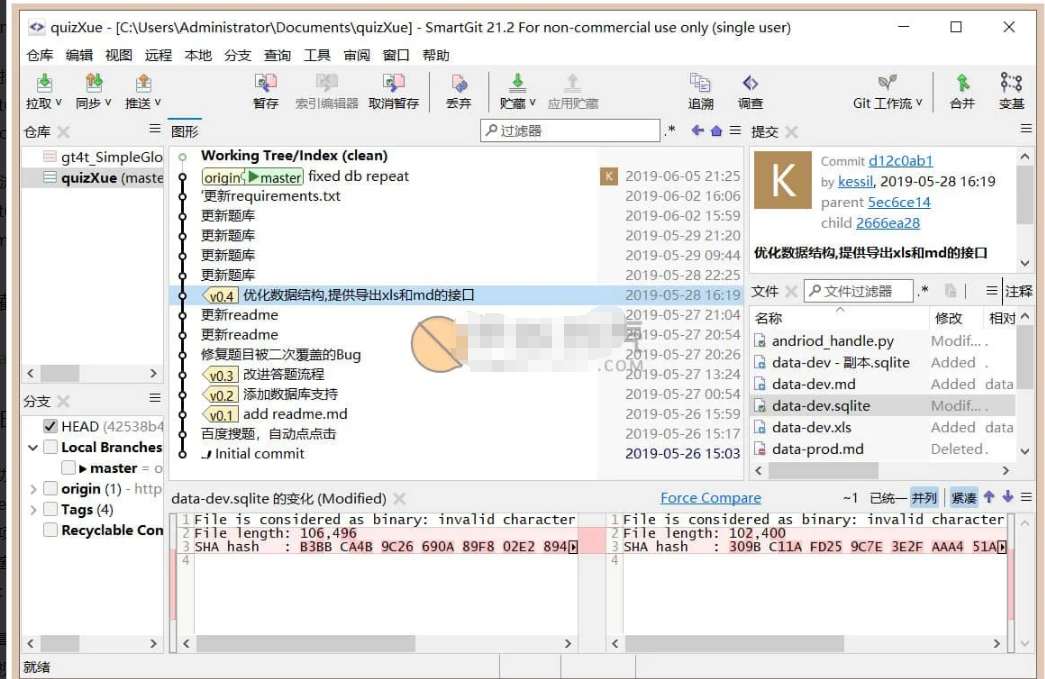
Task: Open the 编辑 (Edit) menu
Action: pos(79,55)
